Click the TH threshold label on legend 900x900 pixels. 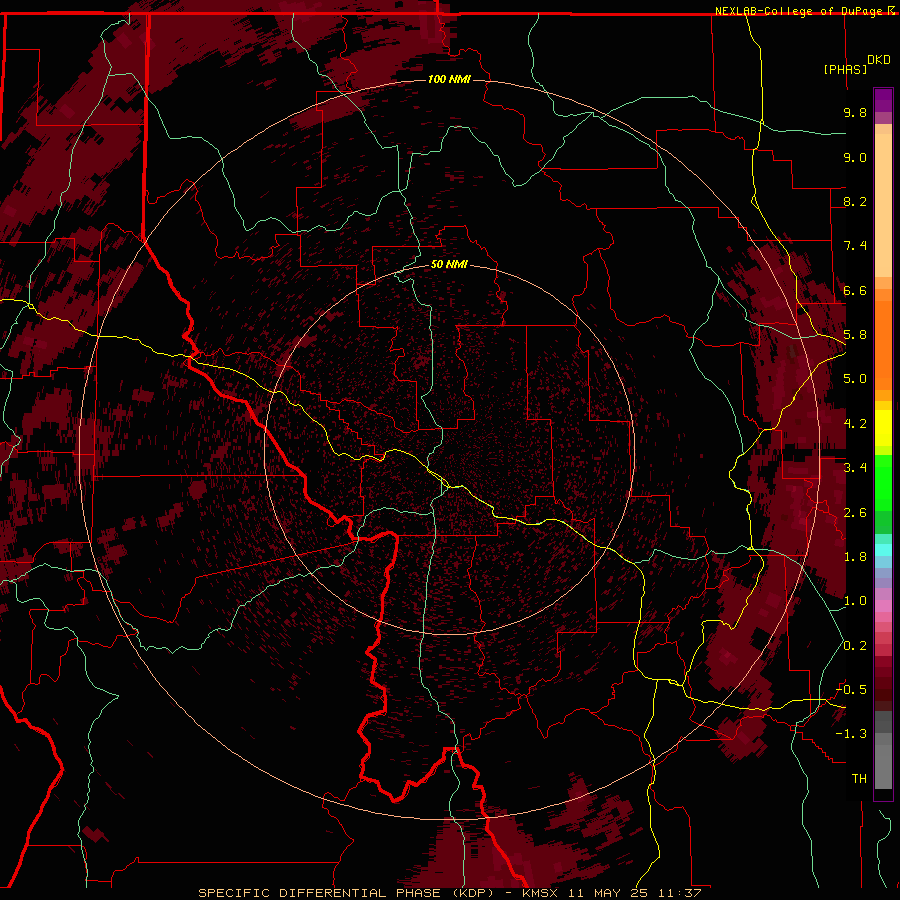click(859, 779)
